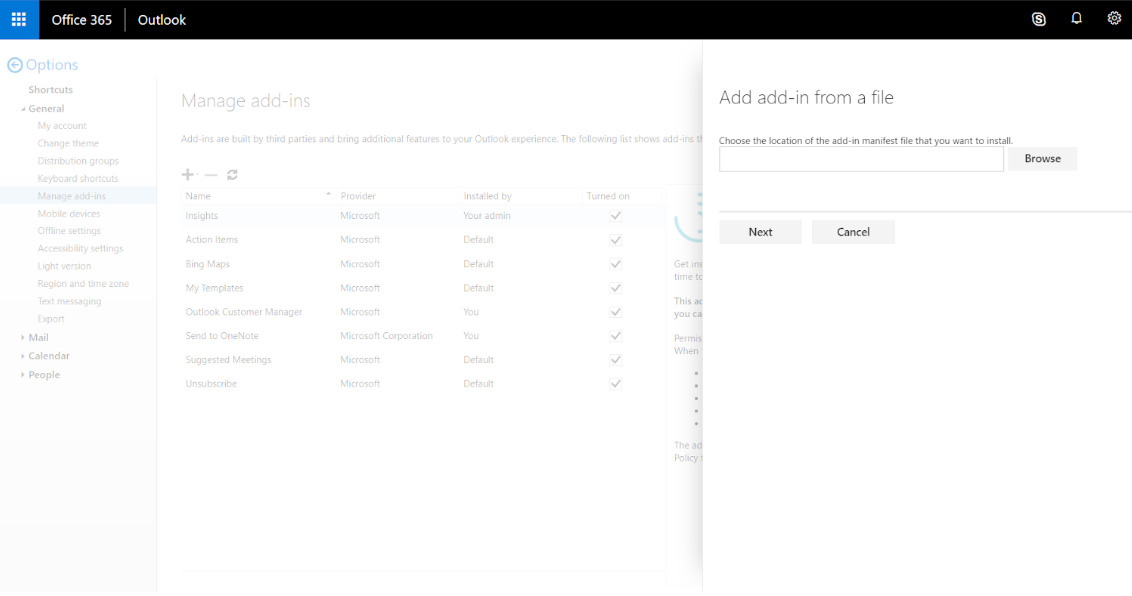The image size is (1132, 596).
Task: Select the Insights add-in row name
Action: [x=201, y=216]
